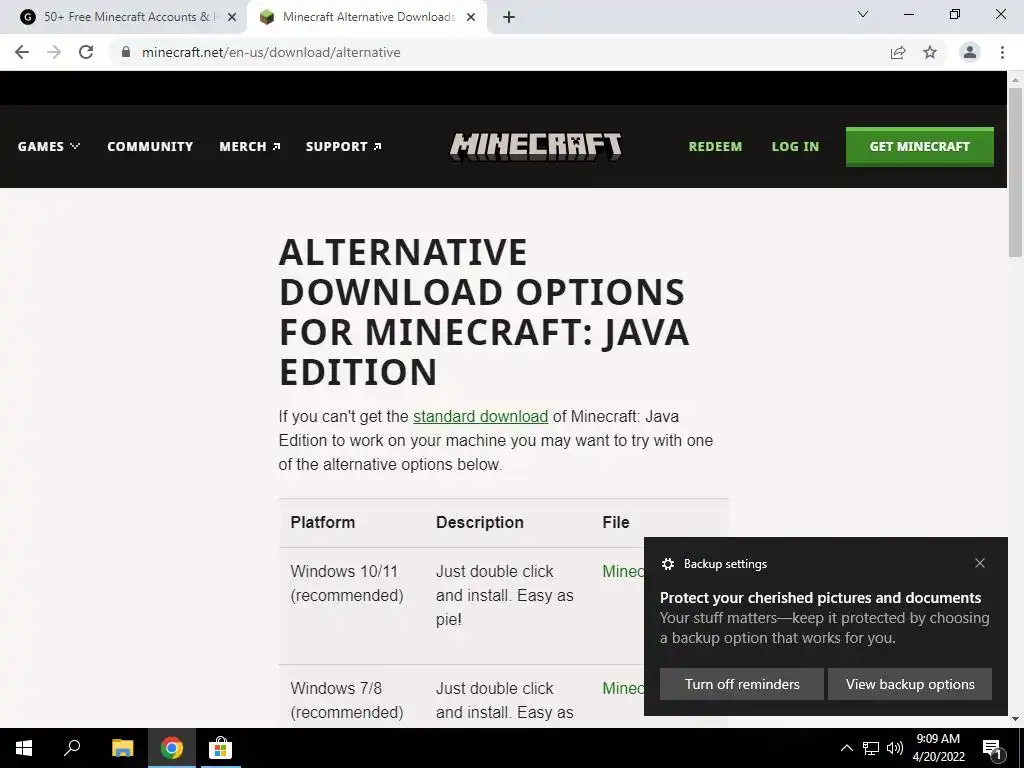Click Turn off reminders button
The image size is (1024, 768).
[x=742, y=684]
